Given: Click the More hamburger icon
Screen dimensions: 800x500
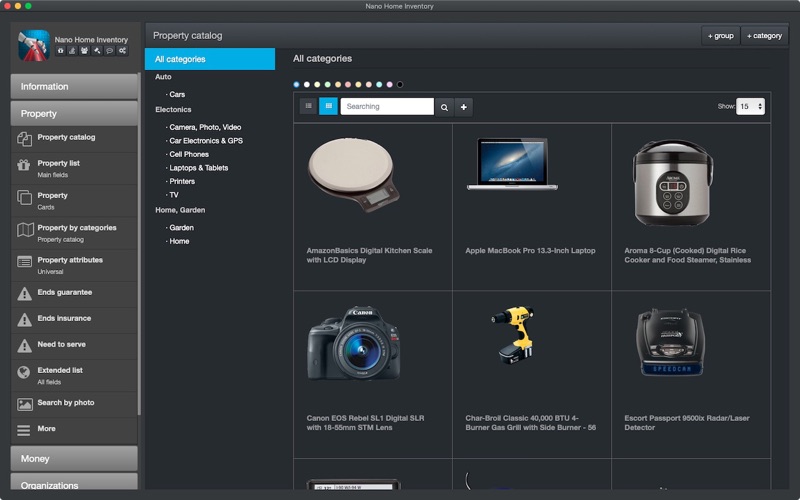Looking at the screenshot, I should coord(24,430).
